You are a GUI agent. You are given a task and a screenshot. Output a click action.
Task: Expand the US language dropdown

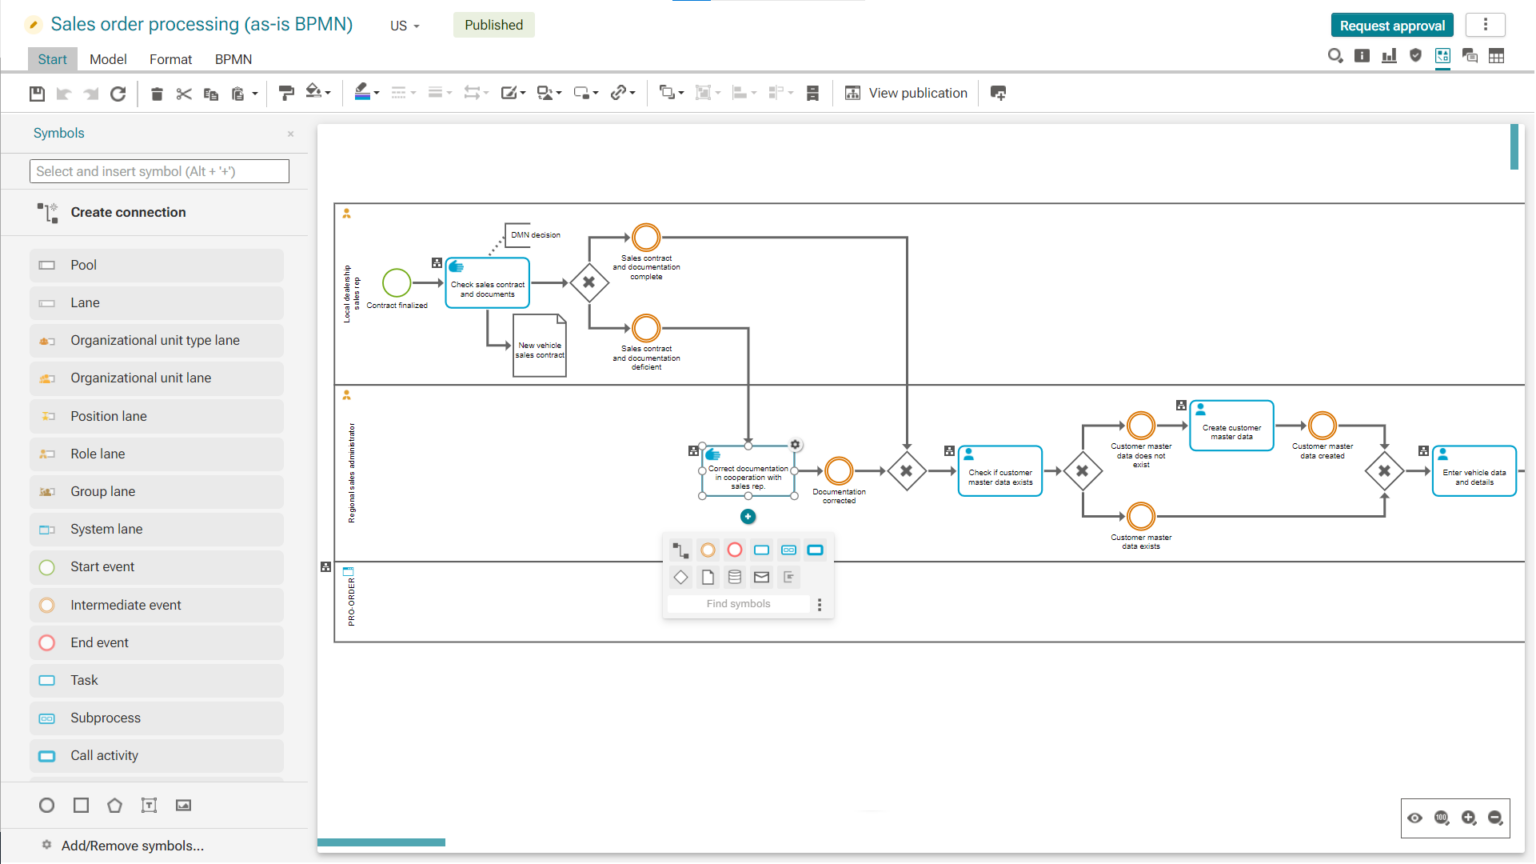(x=404, y=25)
